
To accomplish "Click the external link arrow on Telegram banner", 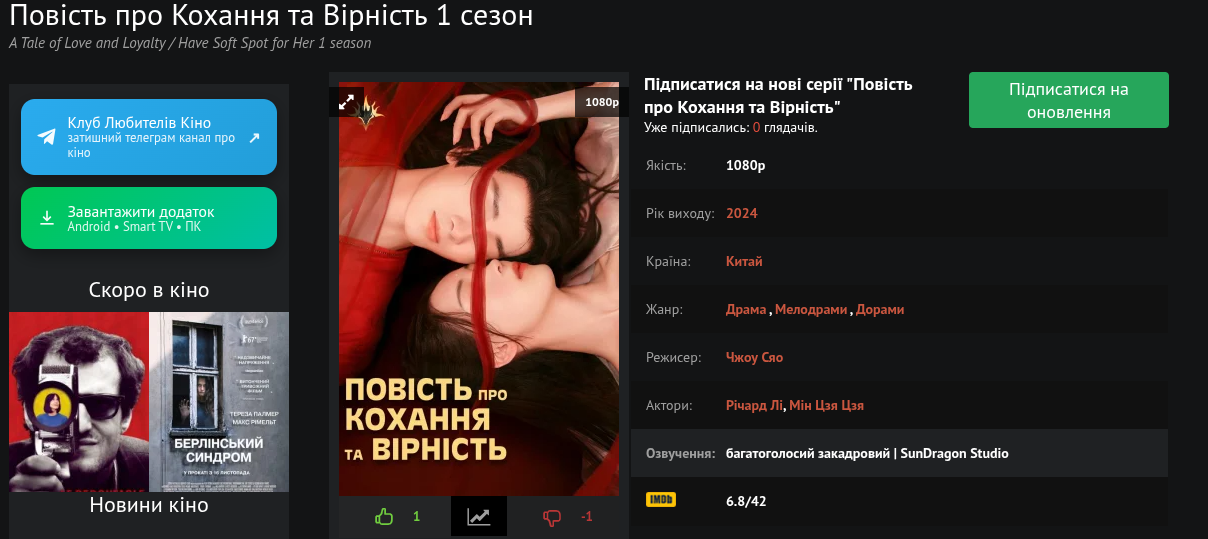I will pyautogui.click(x=254, y=138).
